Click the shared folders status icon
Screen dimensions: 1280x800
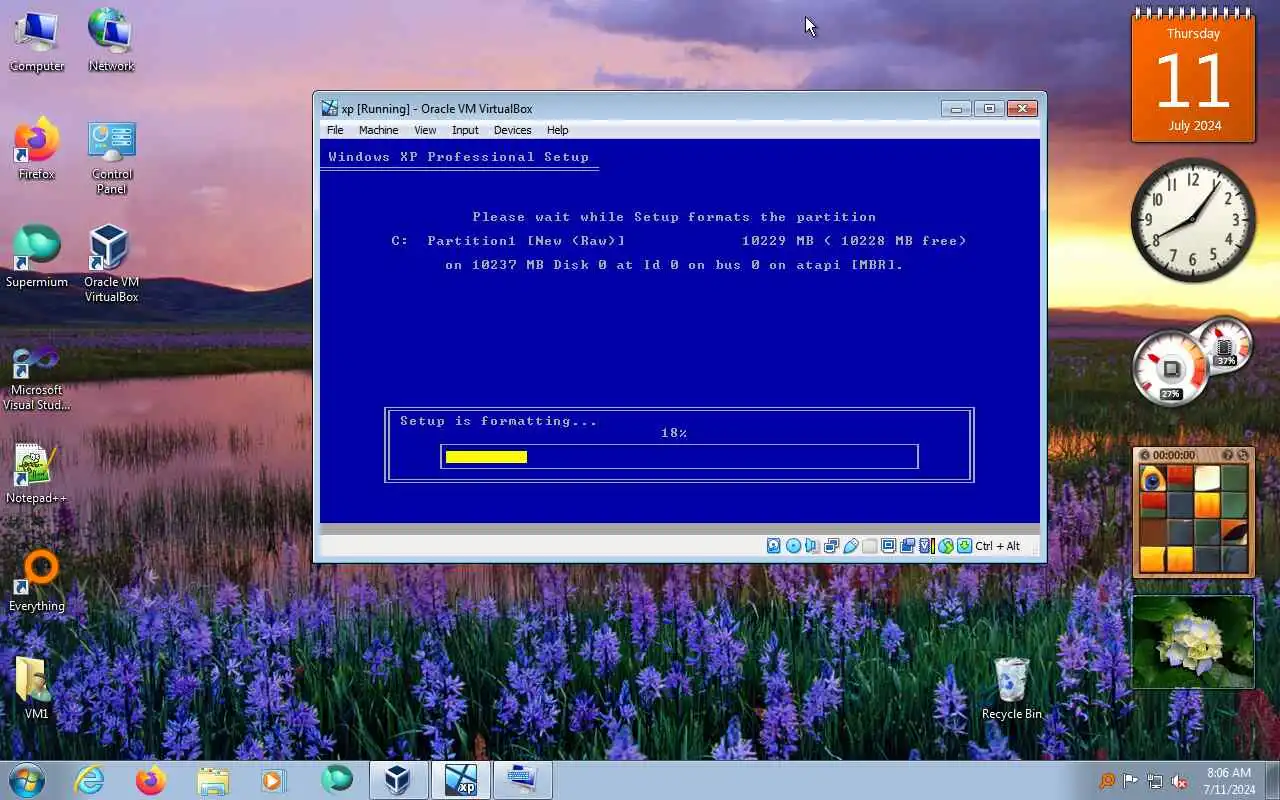click(x=869, y=546)
